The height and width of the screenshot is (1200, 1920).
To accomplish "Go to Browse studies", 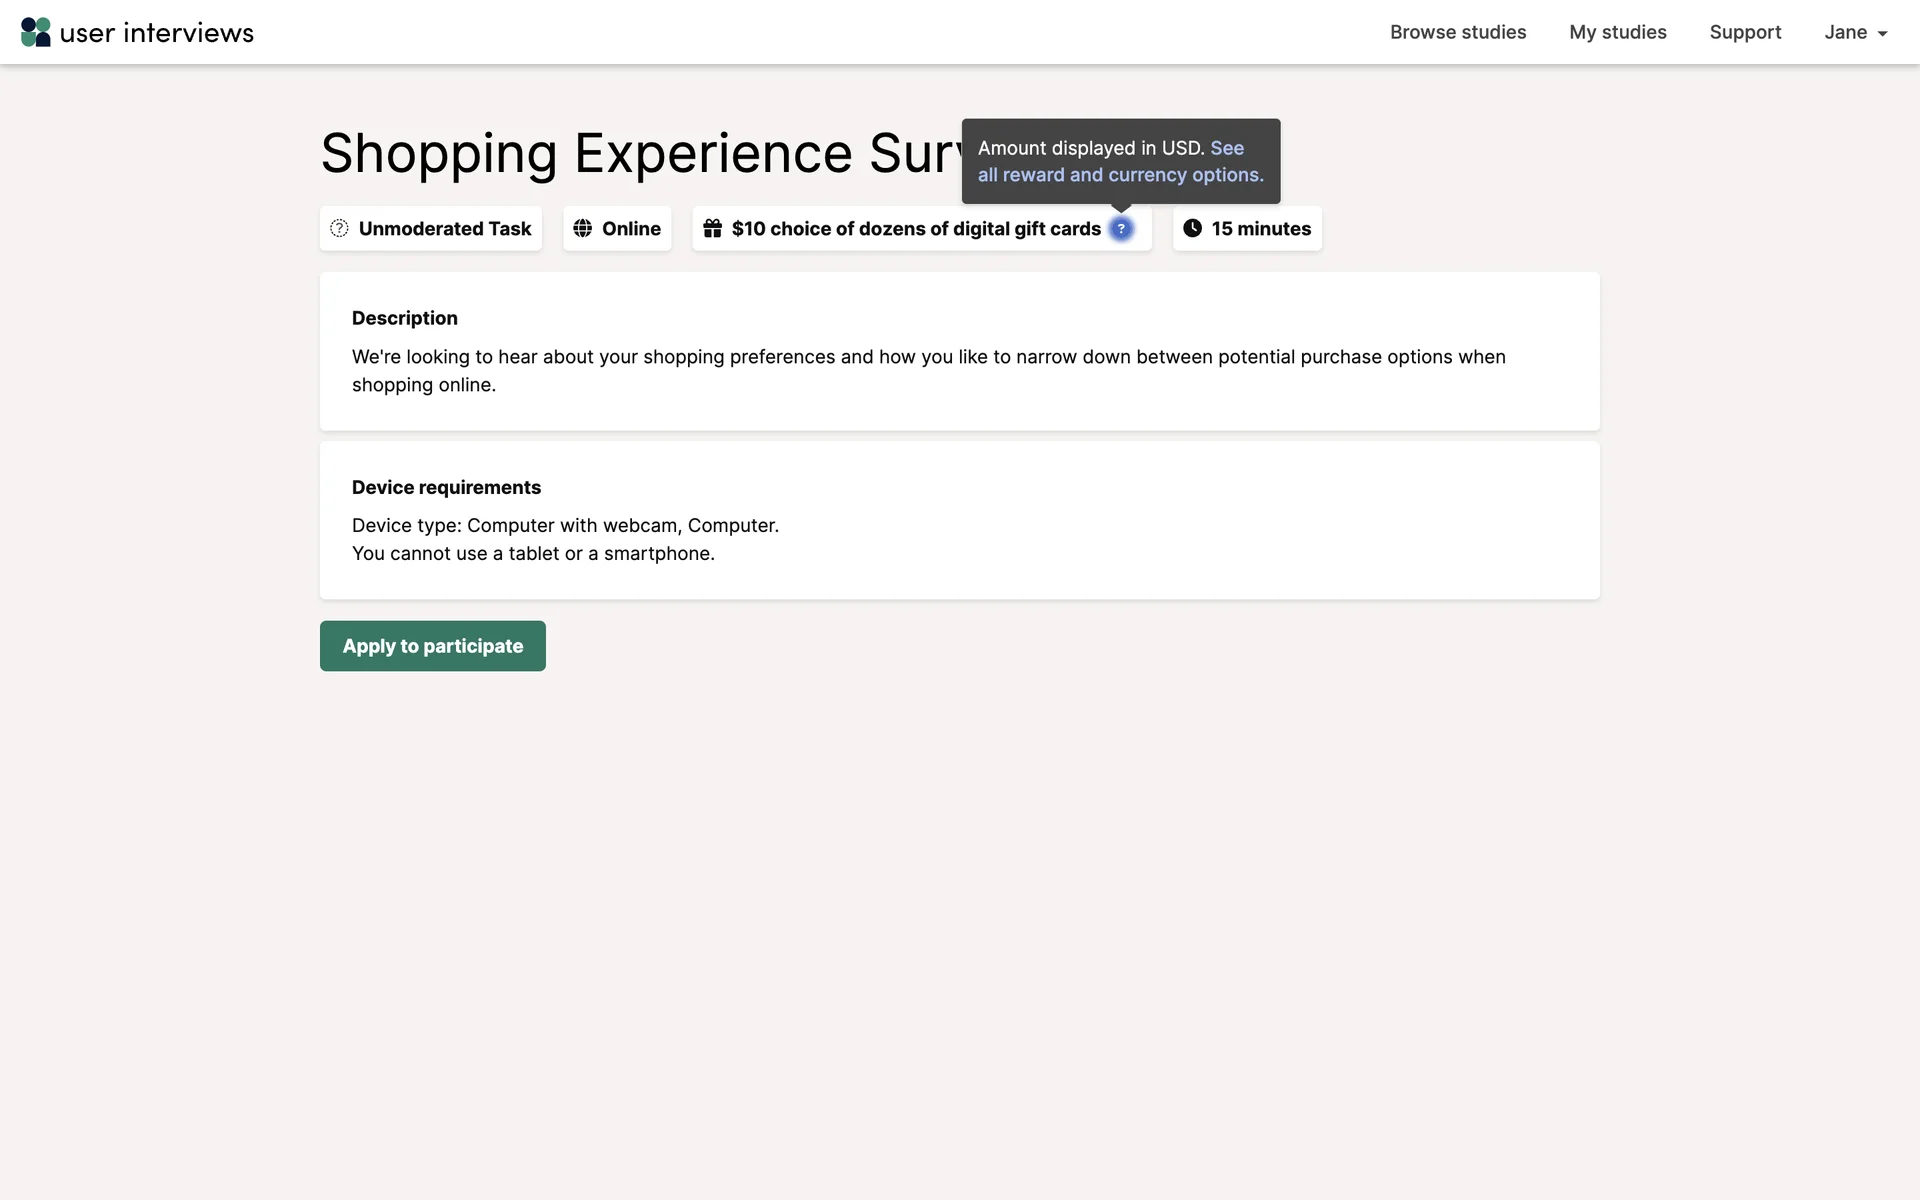I will [1457, 32].
